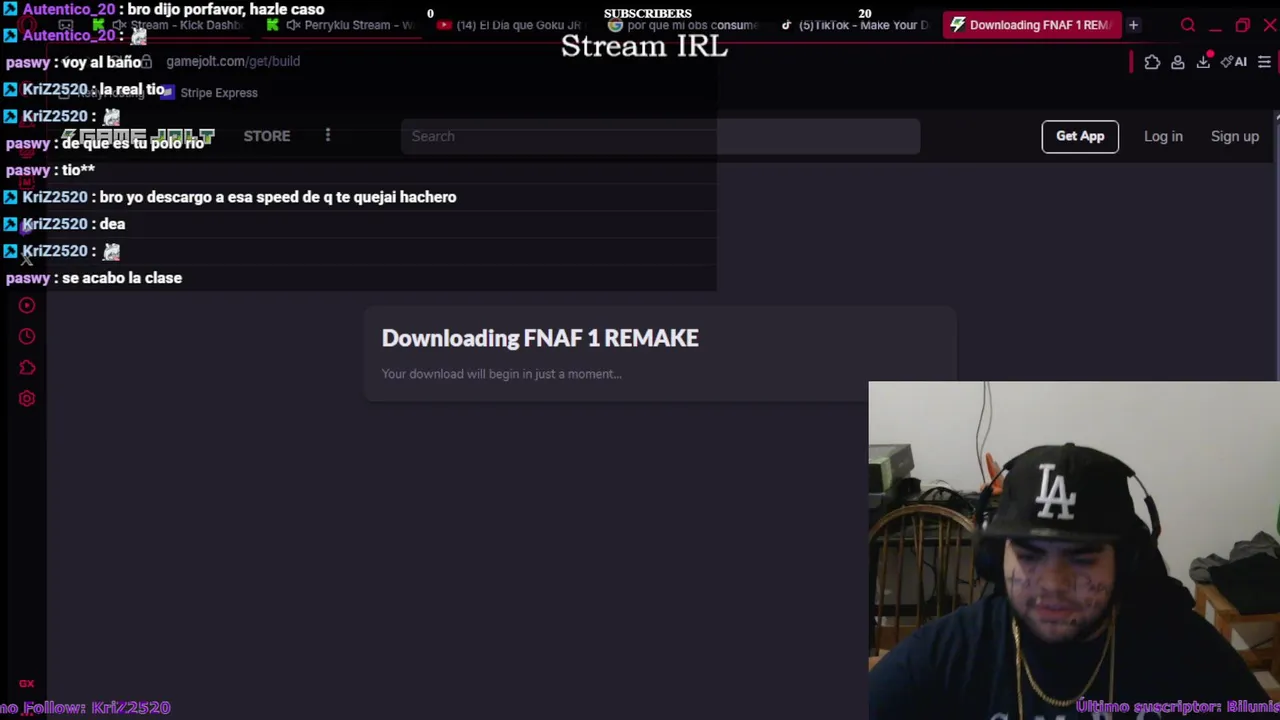Open the easy setup menu lines icon
Image resolution: width=1280 pixels, height=720 pixels.
[x=1264, y=62]
